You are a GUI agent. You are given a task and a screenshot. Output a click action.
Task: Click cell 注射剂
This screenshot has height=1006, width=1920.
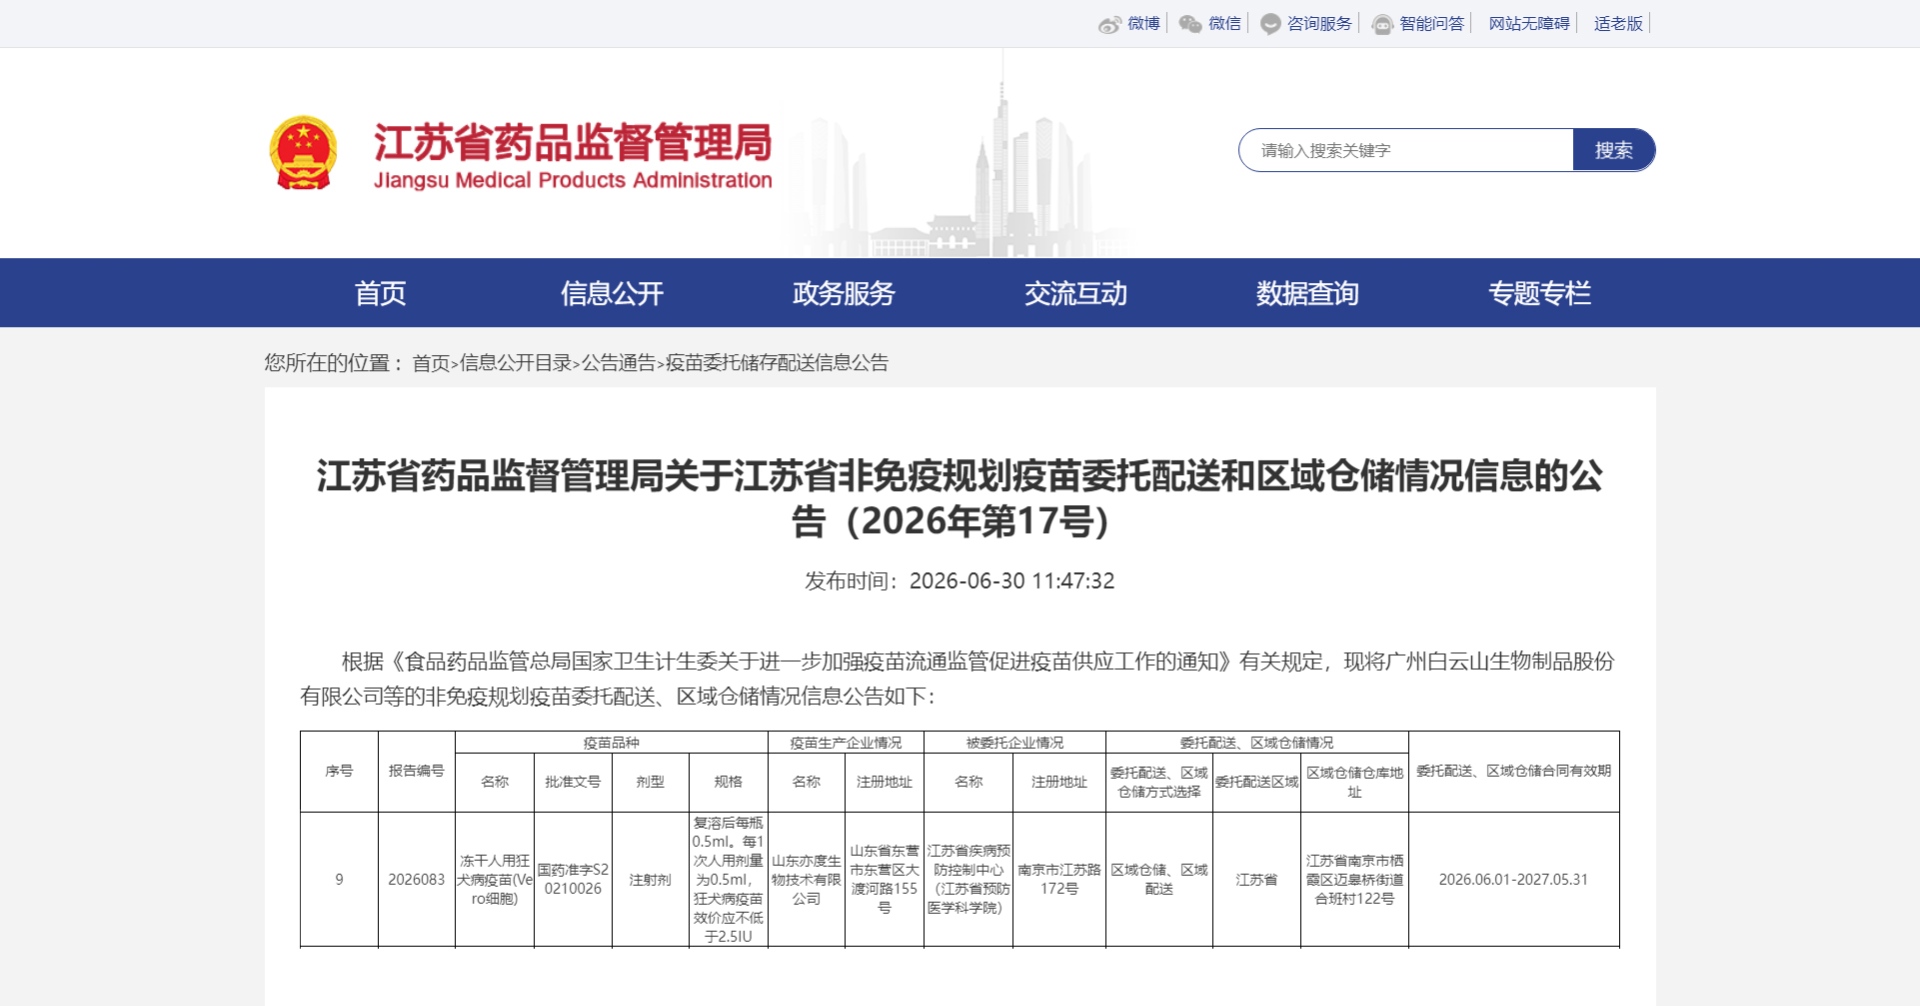tap(650, 880)
